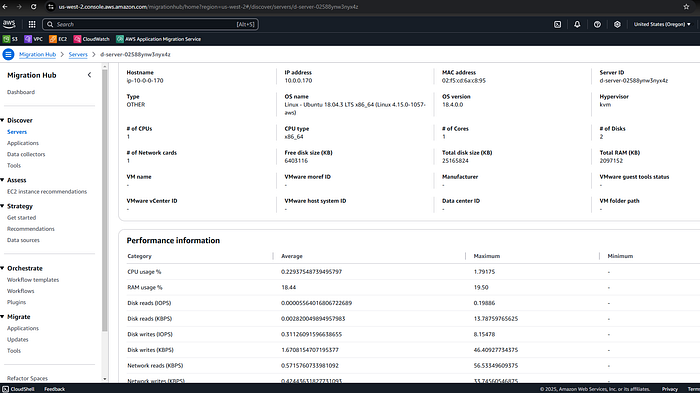Viewport: 700px width, 393px height.
Task: Open Recommendations under Strategy
Action: tap(31, 229)
